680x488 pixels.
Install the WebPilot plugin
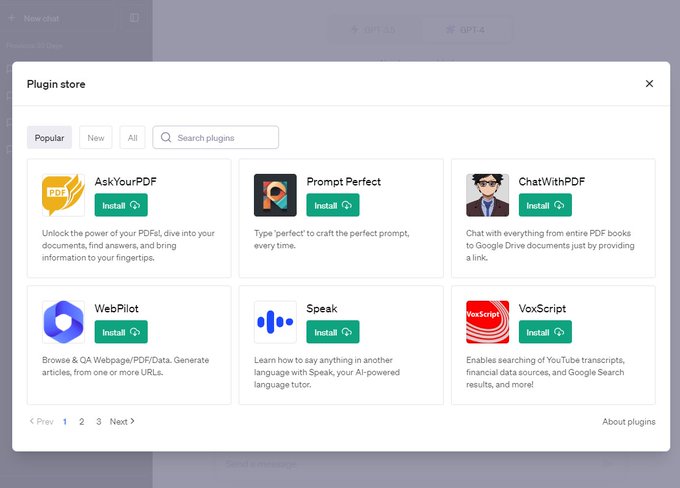click(121, 332)
